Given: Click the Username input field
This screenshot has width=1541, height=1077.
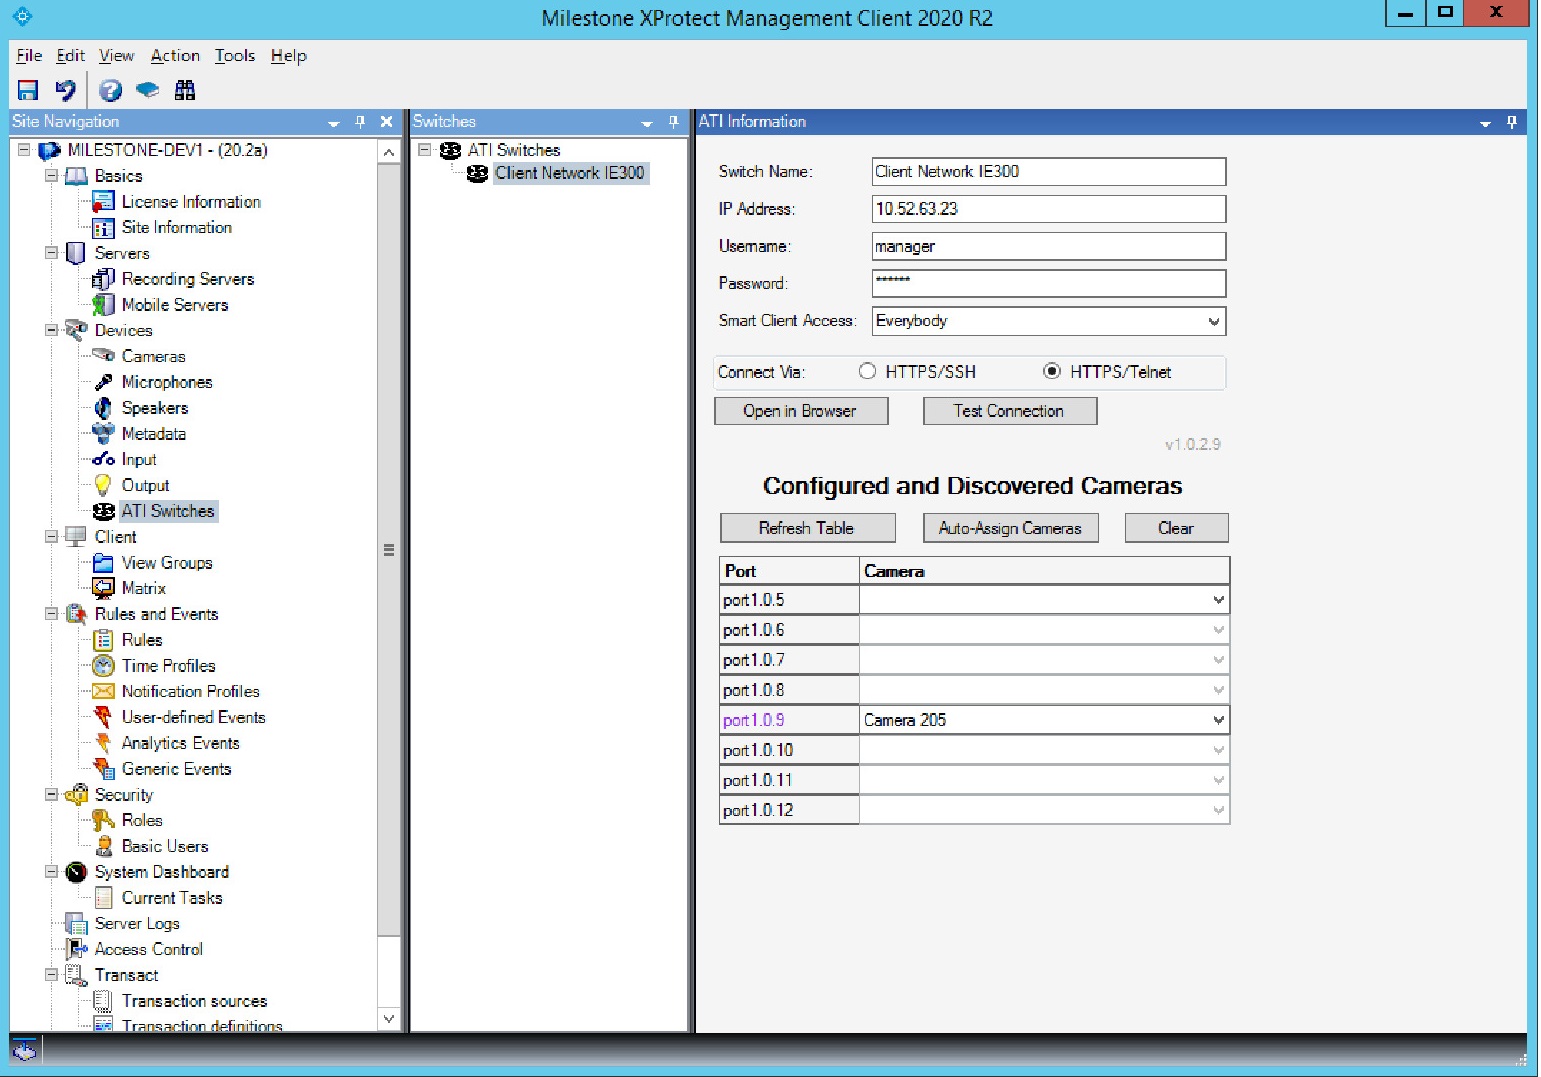Looking at the screenshot, I should (x=1049, y=246).
